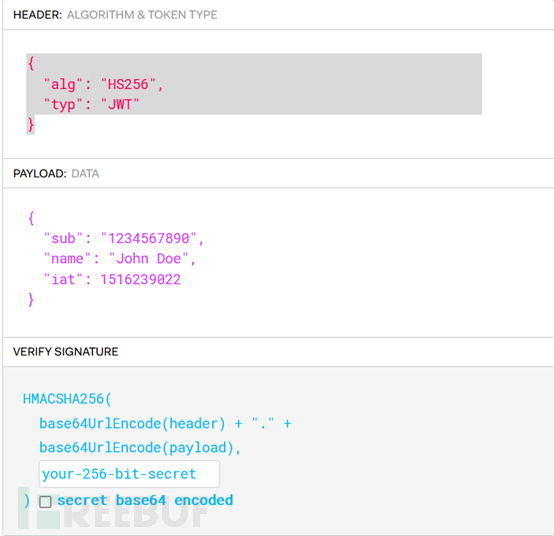The height and width of the screenshot is (536, 554).
Task: Click the your-256-bit-secret input field
Action: 129,474
